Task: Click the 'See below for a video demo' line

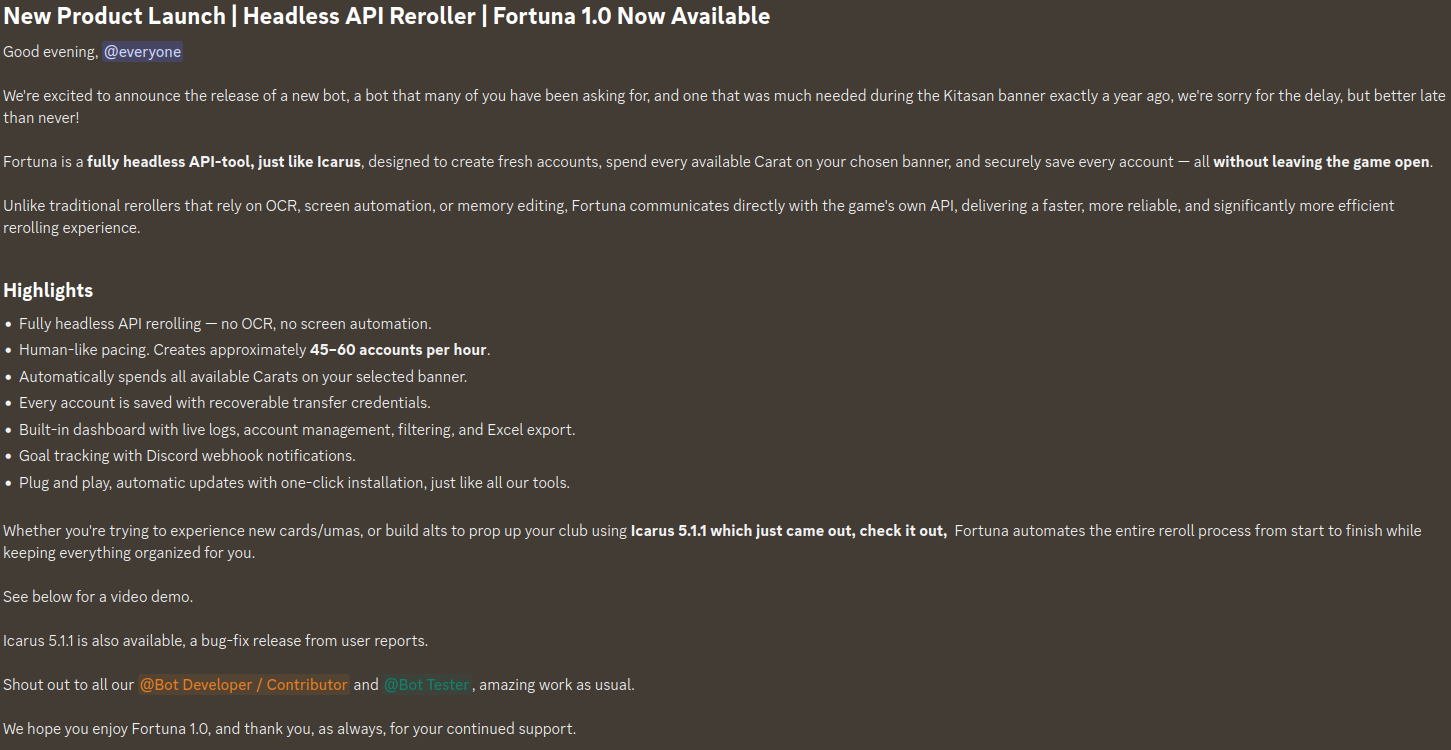Action: pos(98,596)
